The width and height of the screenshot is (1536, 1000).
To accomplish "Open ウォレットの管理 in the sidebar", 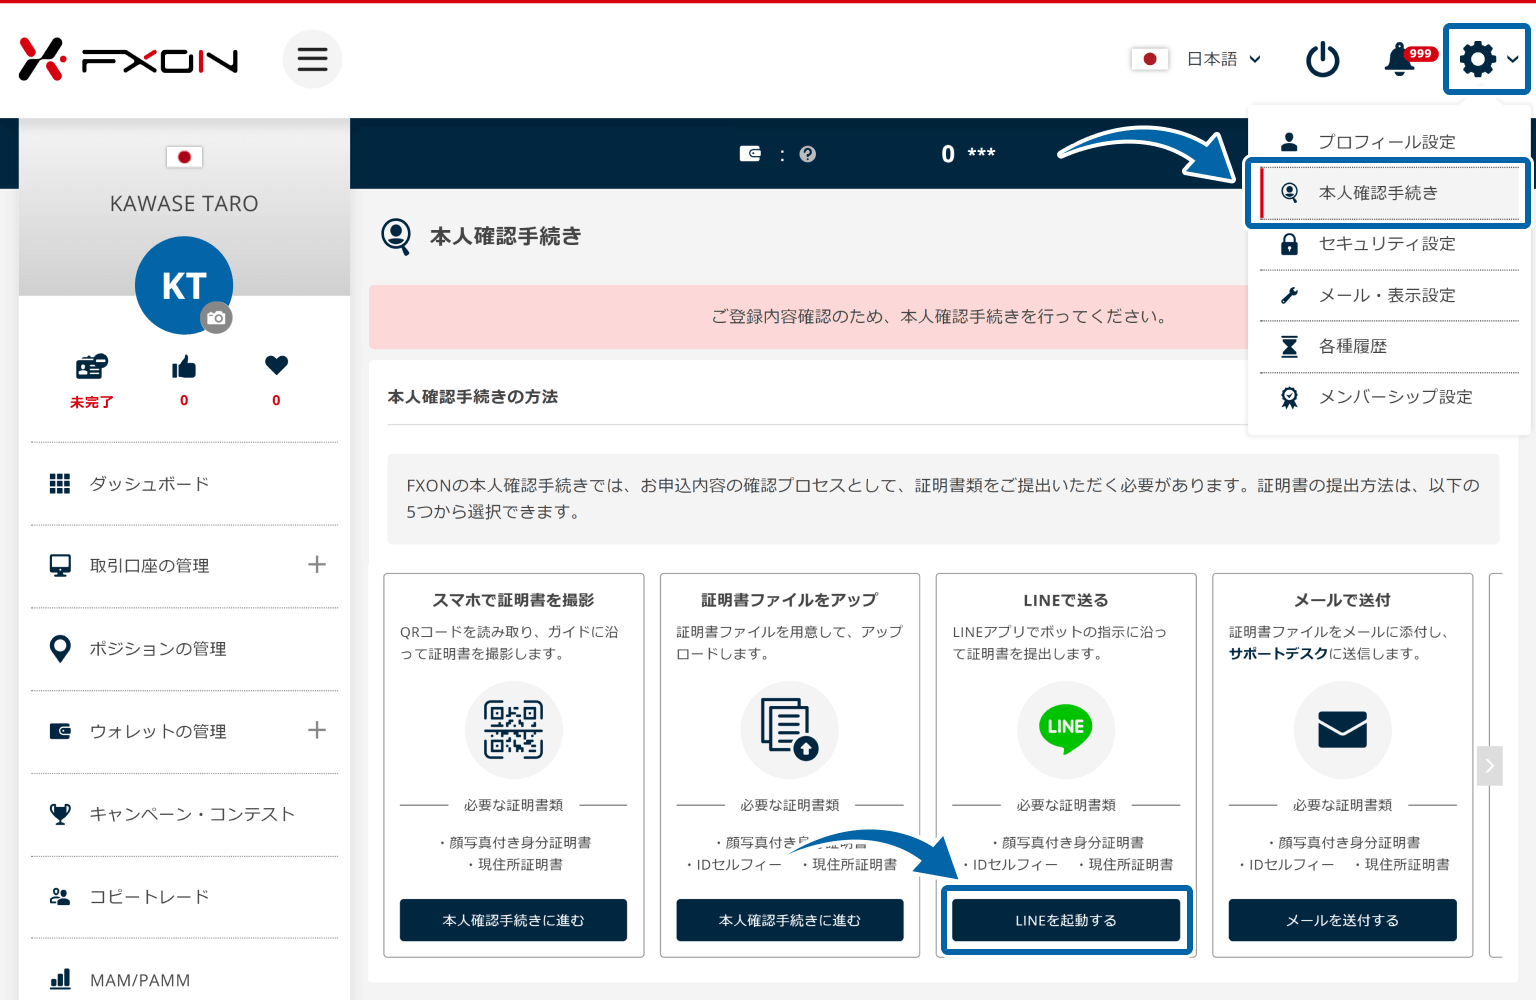I will pyautogui.click(x=184, y=732).
